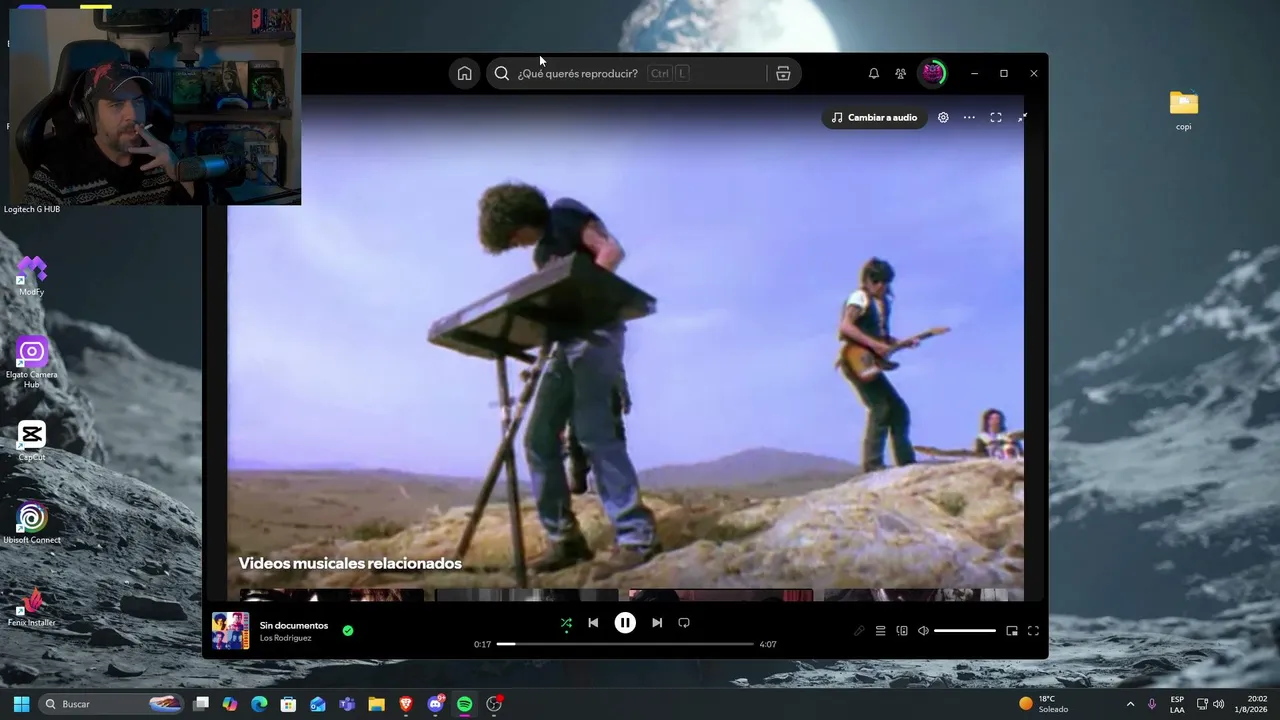Click the magnifier search icon in Spotify
This screenshot has height=720, width=1280.
click(502, 73)
